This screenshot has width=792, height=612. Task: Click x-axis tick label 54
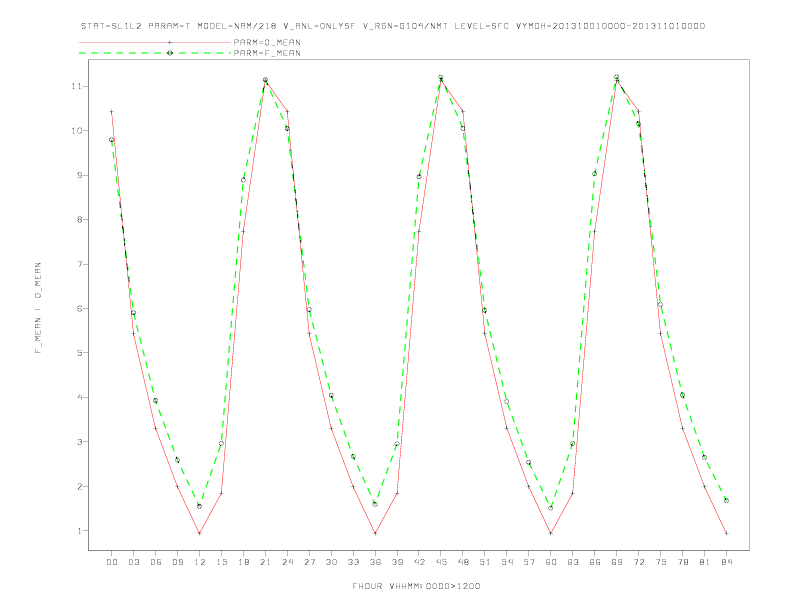point(507,562)
